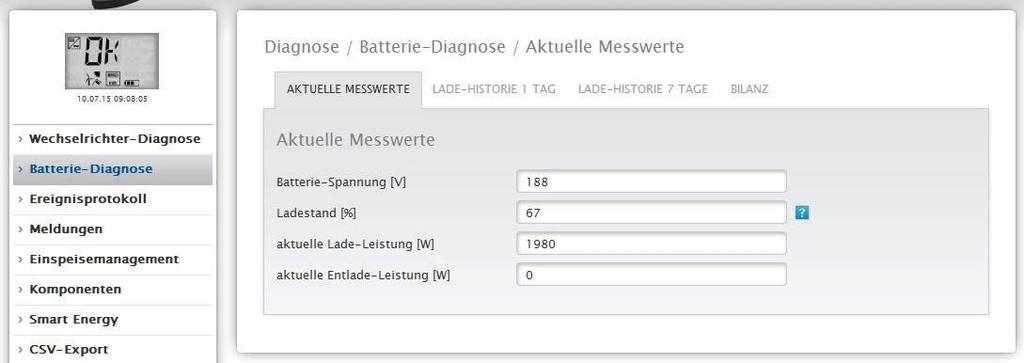
Task: Click the date and time under the display
Action: (112, 99)
